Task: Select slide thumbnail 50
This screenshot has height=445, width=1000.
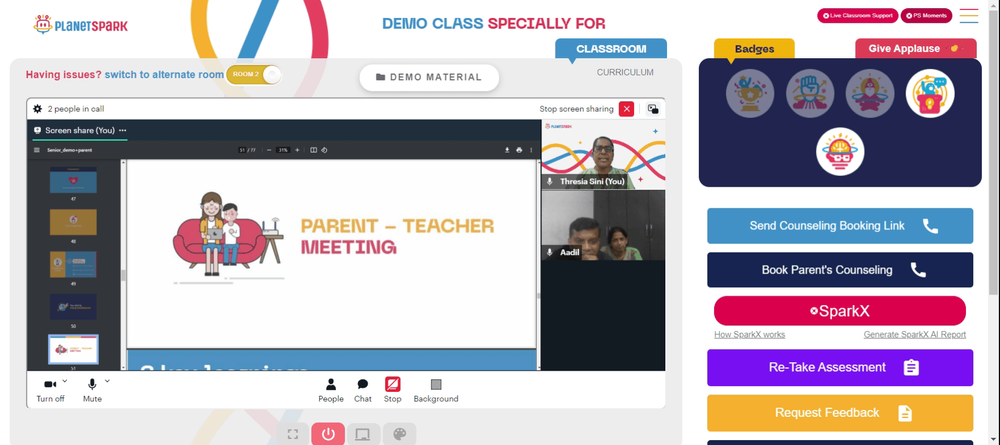Action: 73,306
